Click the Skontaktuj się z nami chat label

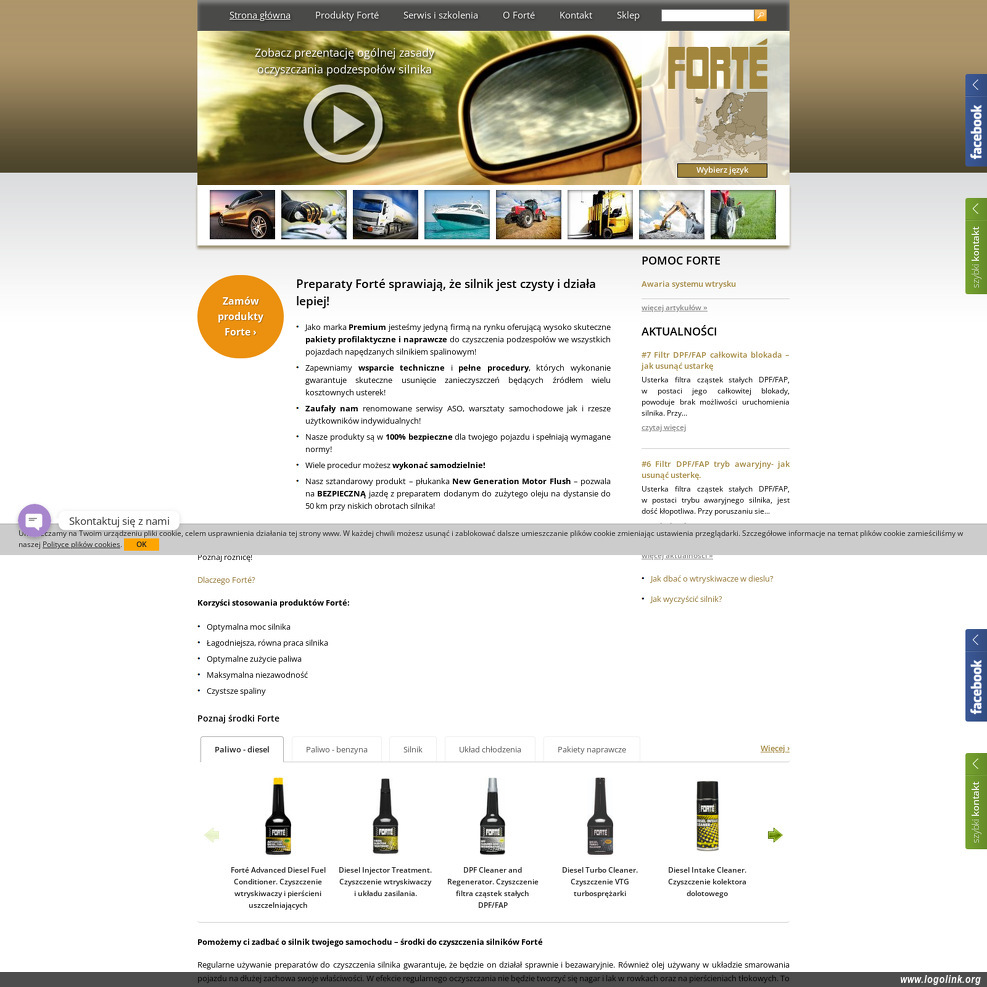click(119, 521)
